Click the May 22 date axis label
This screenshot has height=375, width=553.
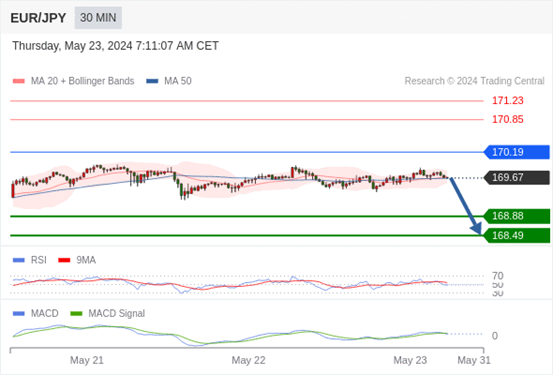tap(248, 360)
